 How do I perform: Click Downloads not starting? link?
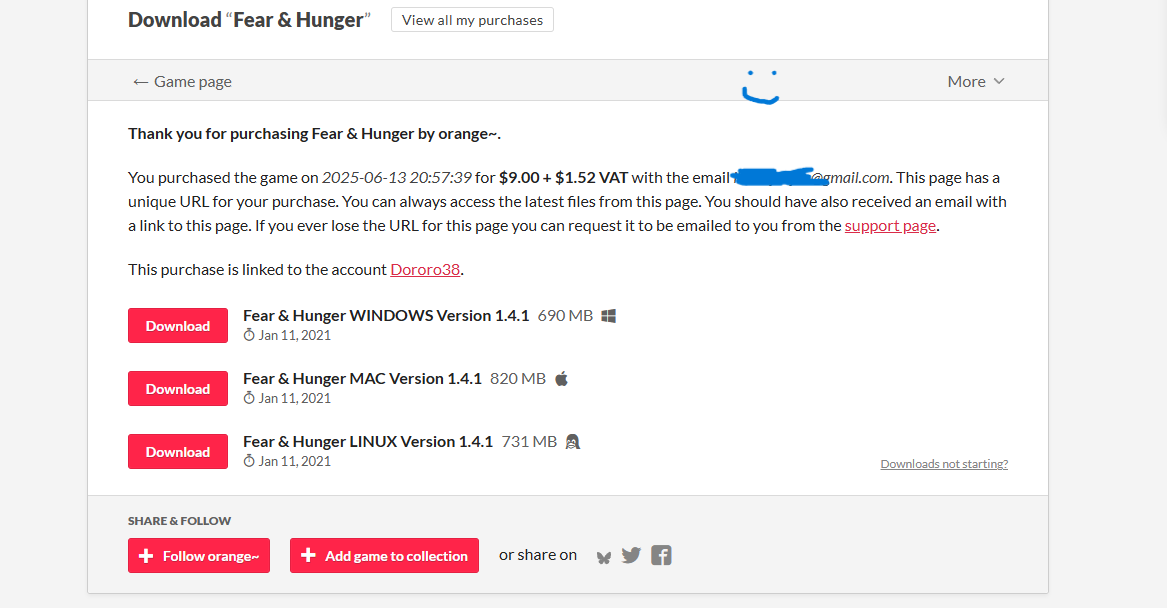tap(944, 464)
